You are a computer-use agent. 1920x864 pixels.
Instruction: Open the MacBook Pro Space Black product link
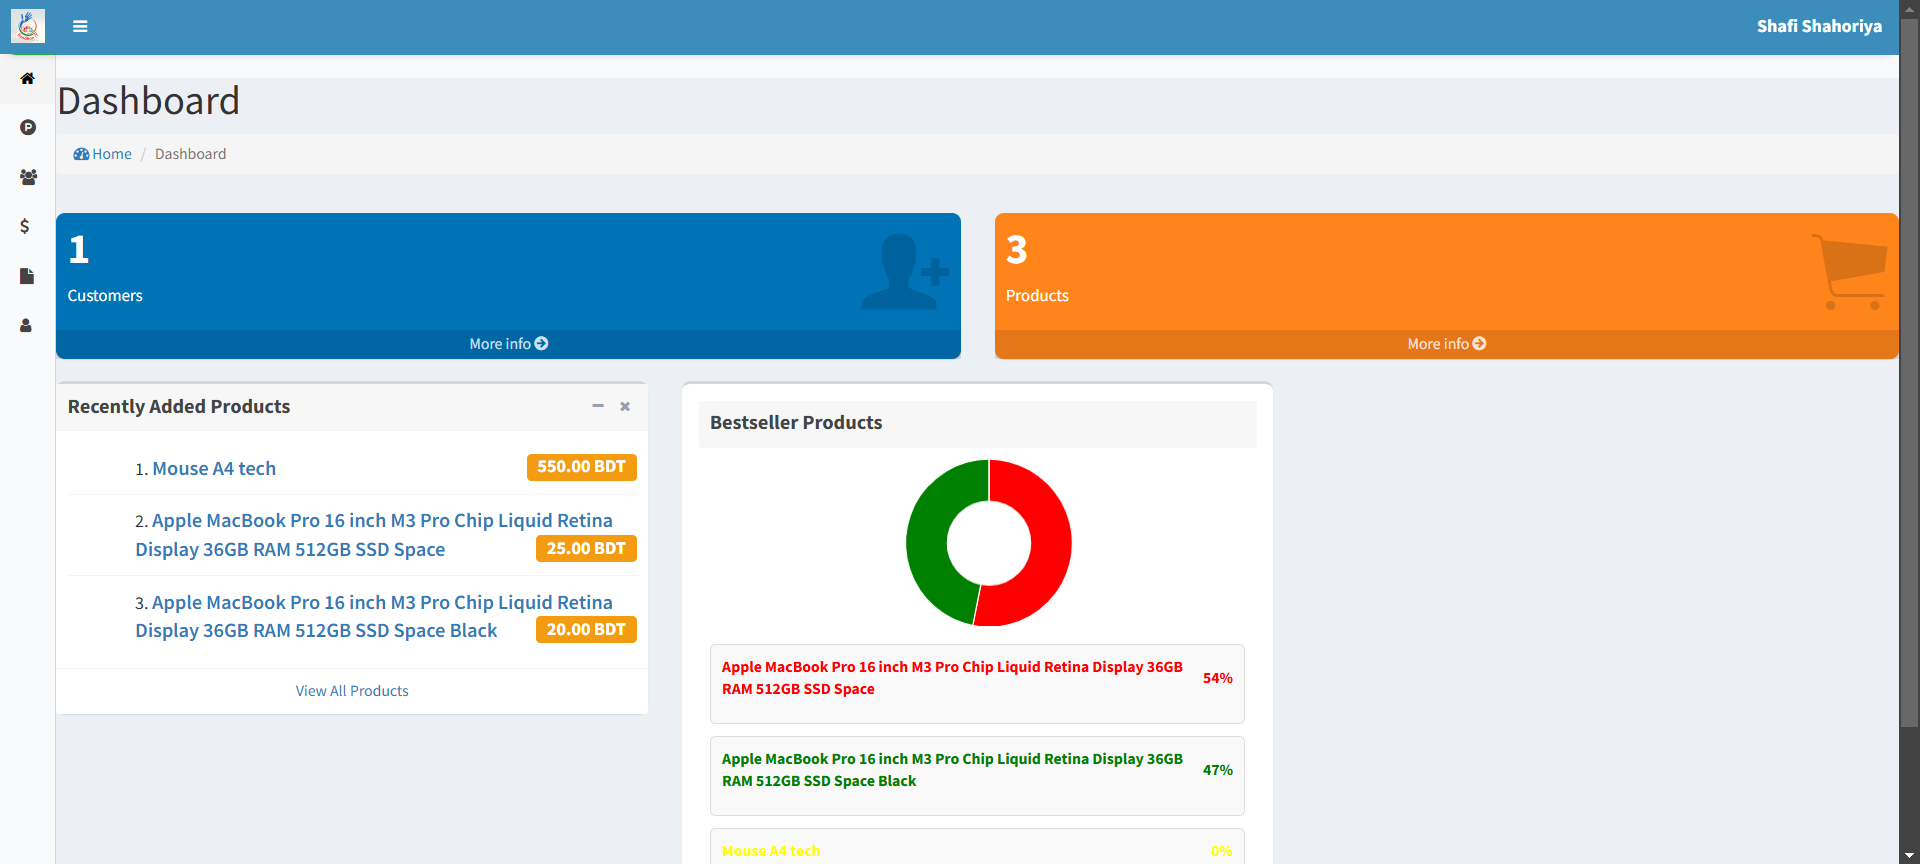click(374, 616)
